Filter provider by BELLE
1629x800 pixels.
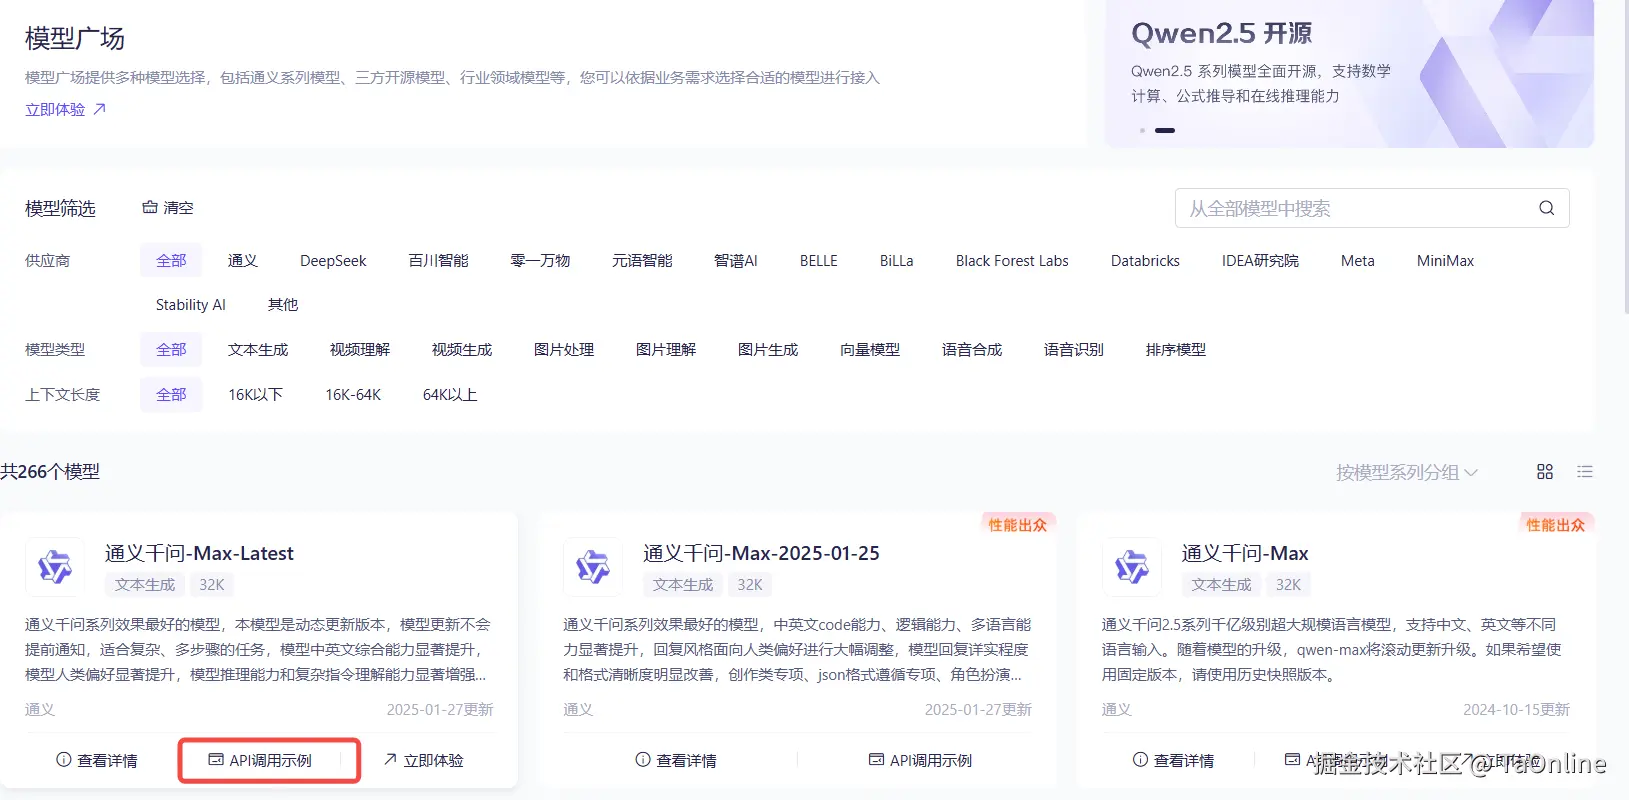coord(819,260)
